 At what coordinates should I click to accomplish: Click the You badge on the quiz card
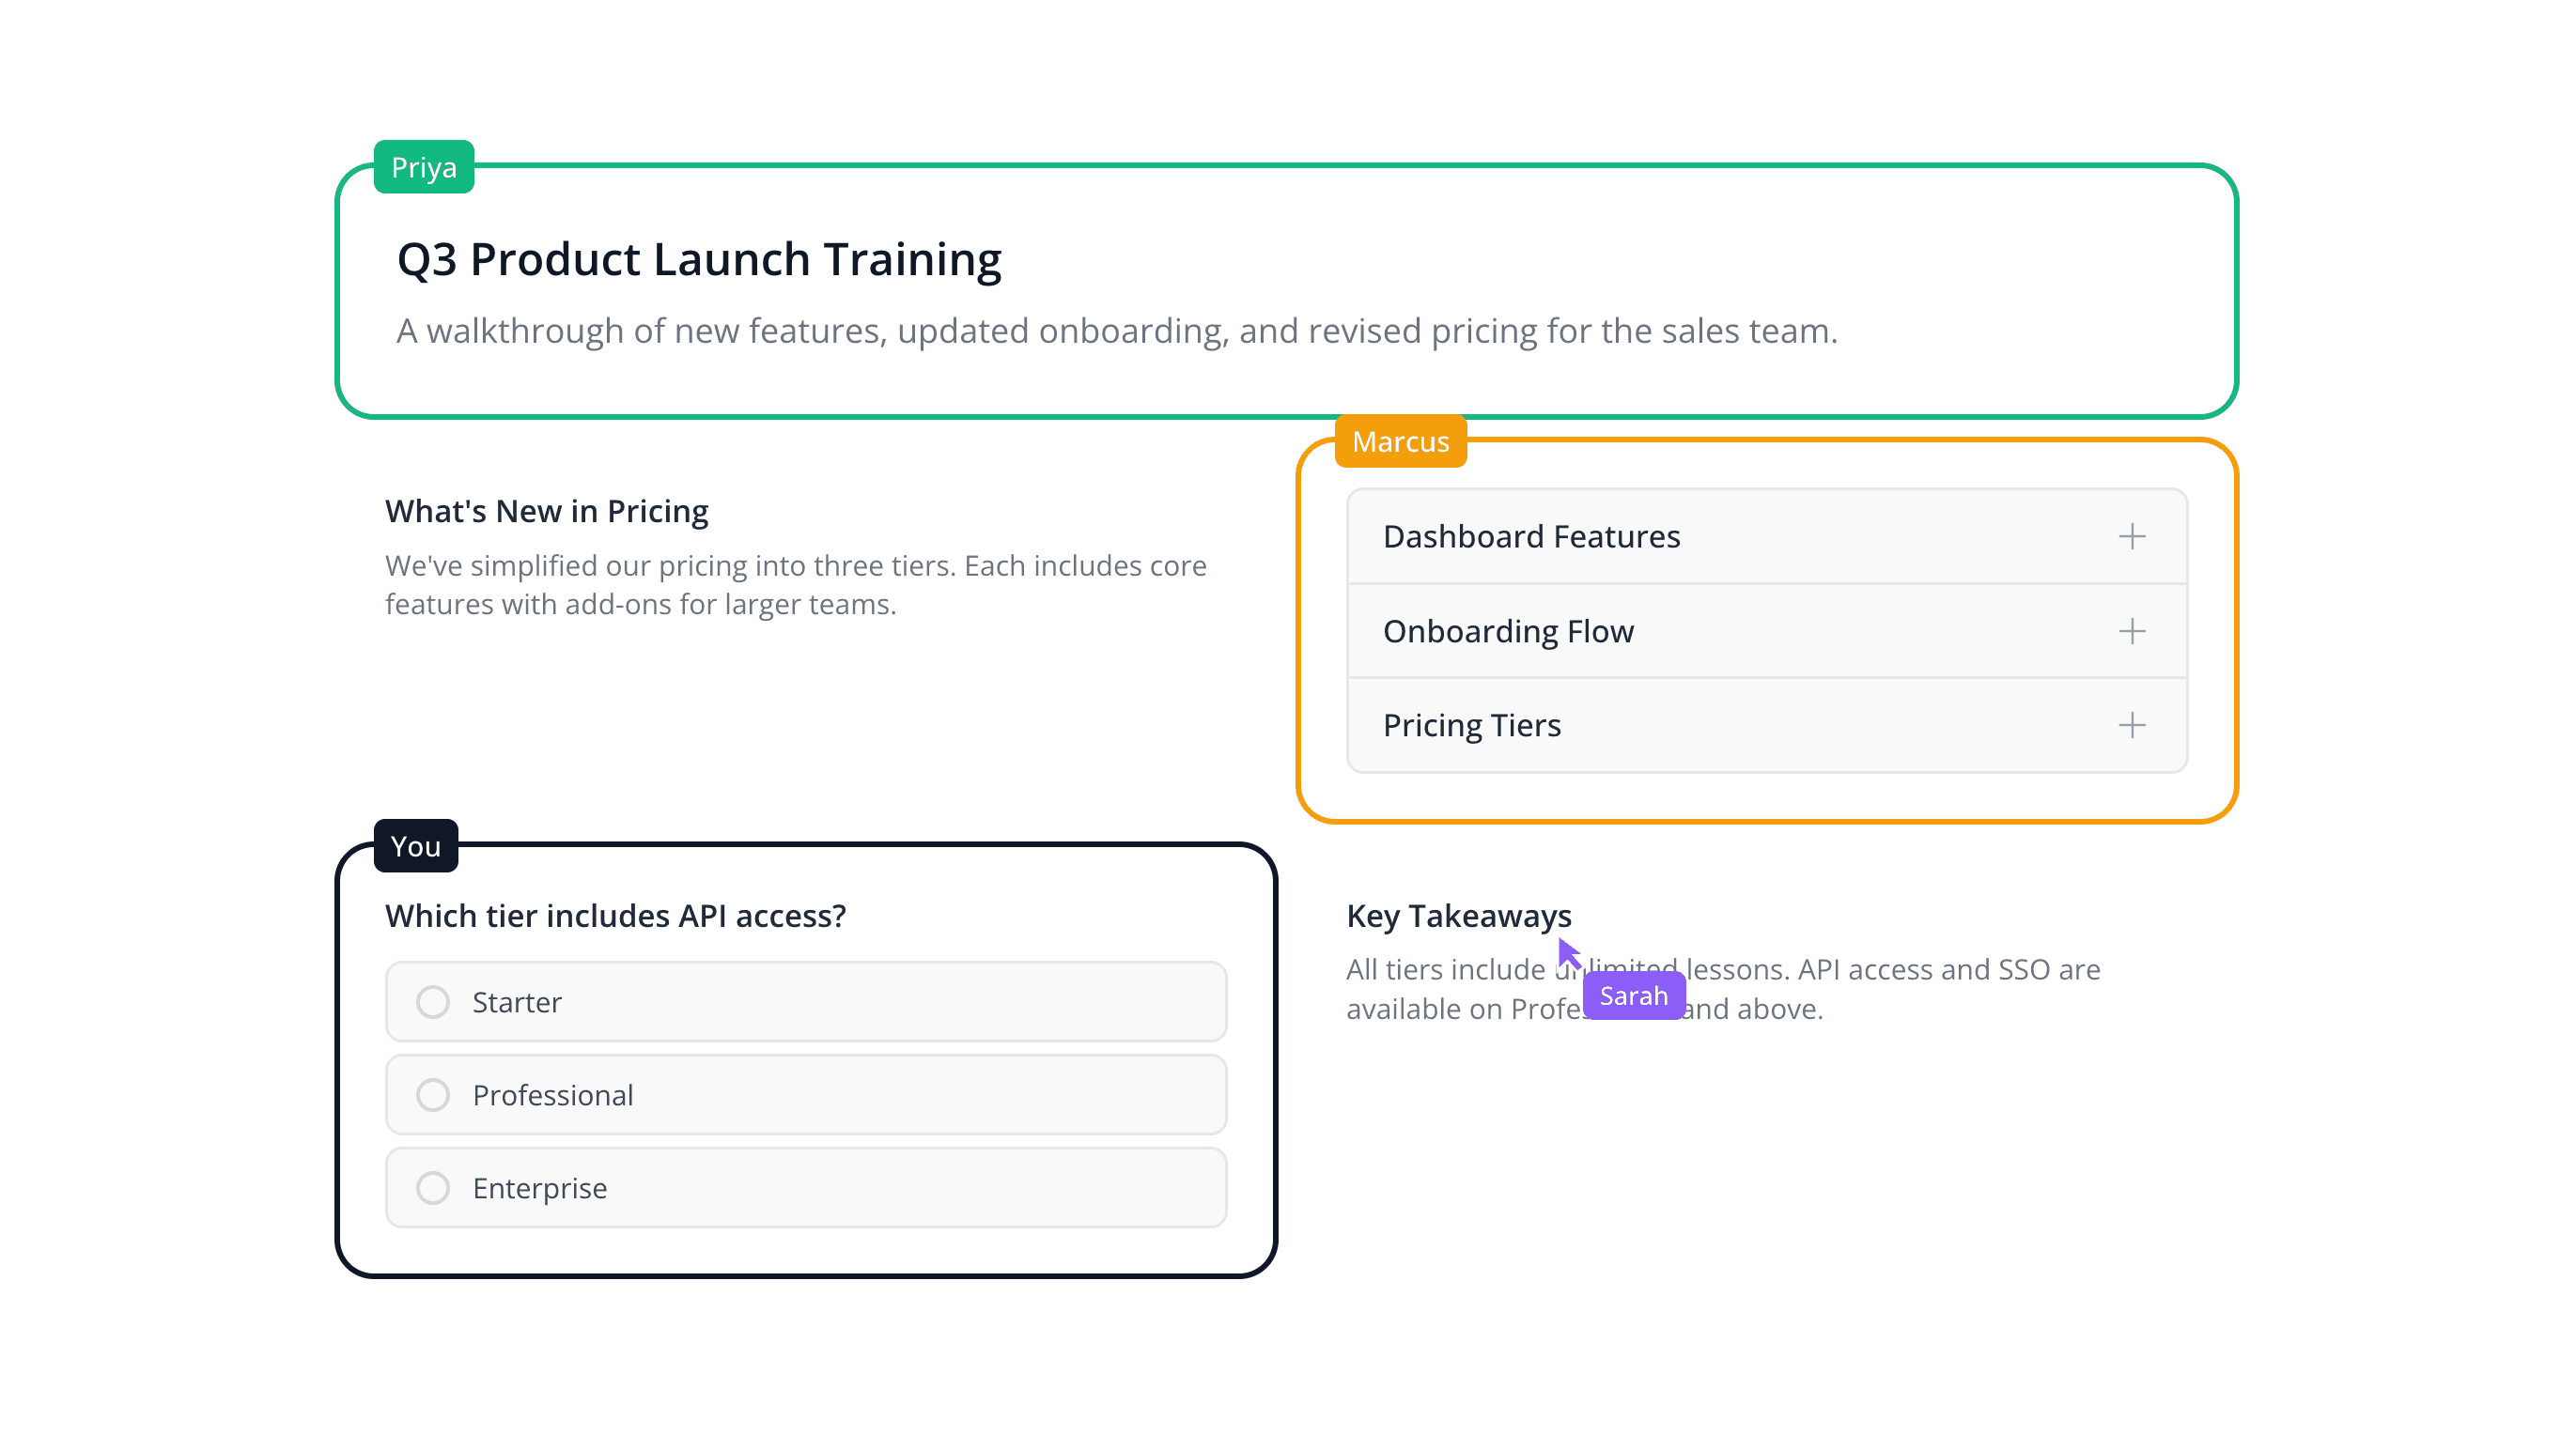[x=415, y=846]
